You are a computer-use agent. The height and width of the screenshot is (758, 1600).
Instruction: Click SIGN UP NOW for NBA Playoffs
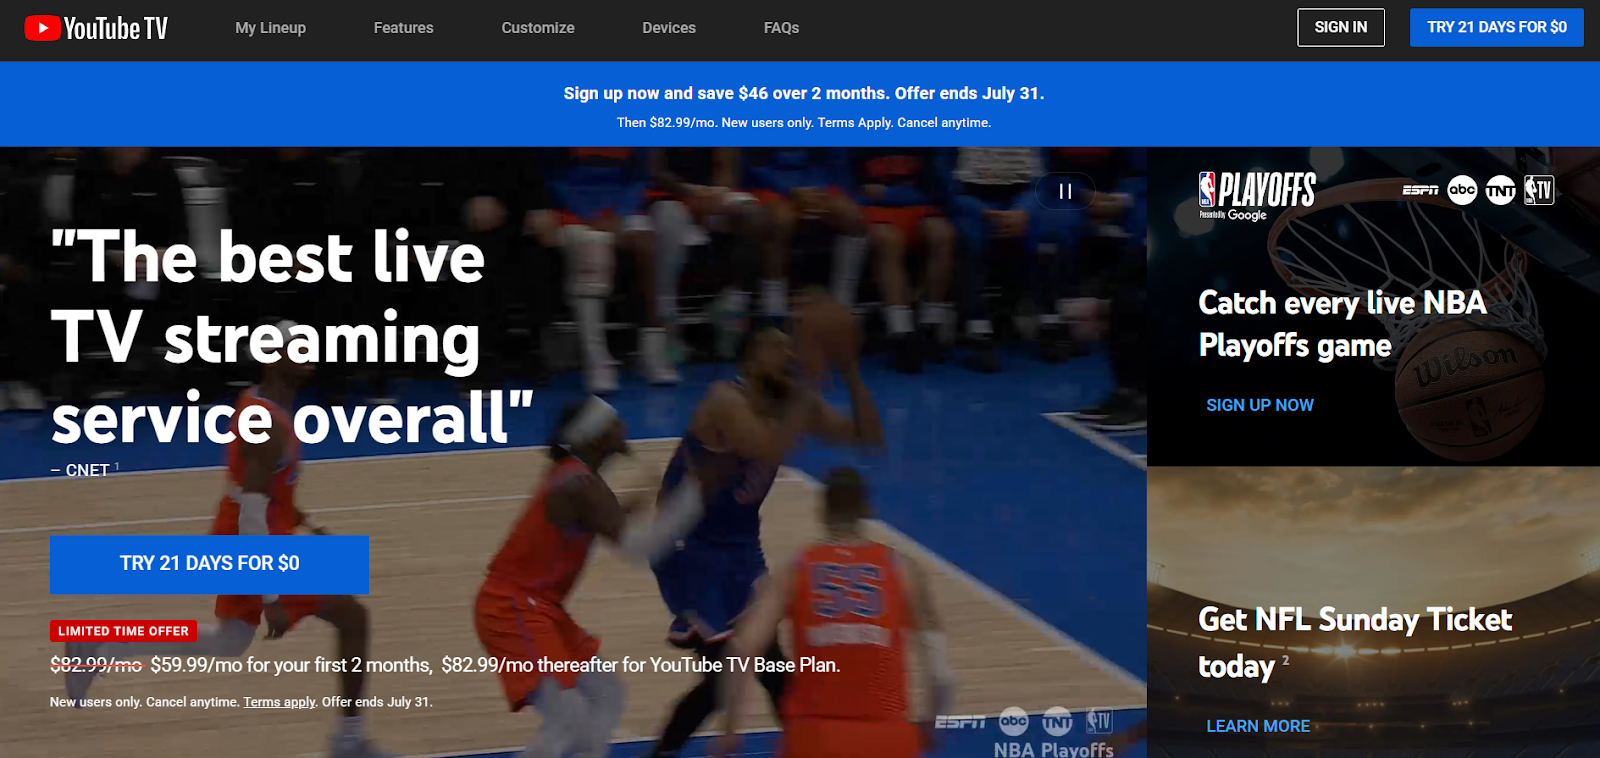pos(1260,405)
